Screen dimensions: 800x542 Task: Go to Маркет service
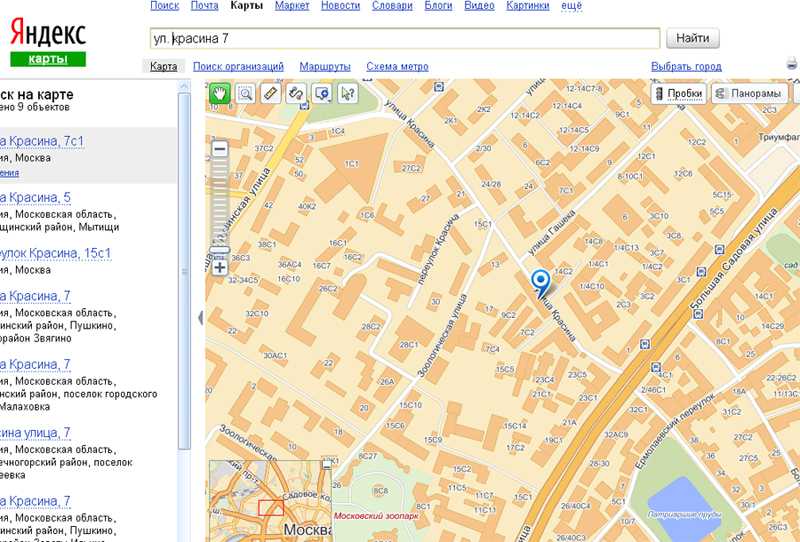click(292, 6)
